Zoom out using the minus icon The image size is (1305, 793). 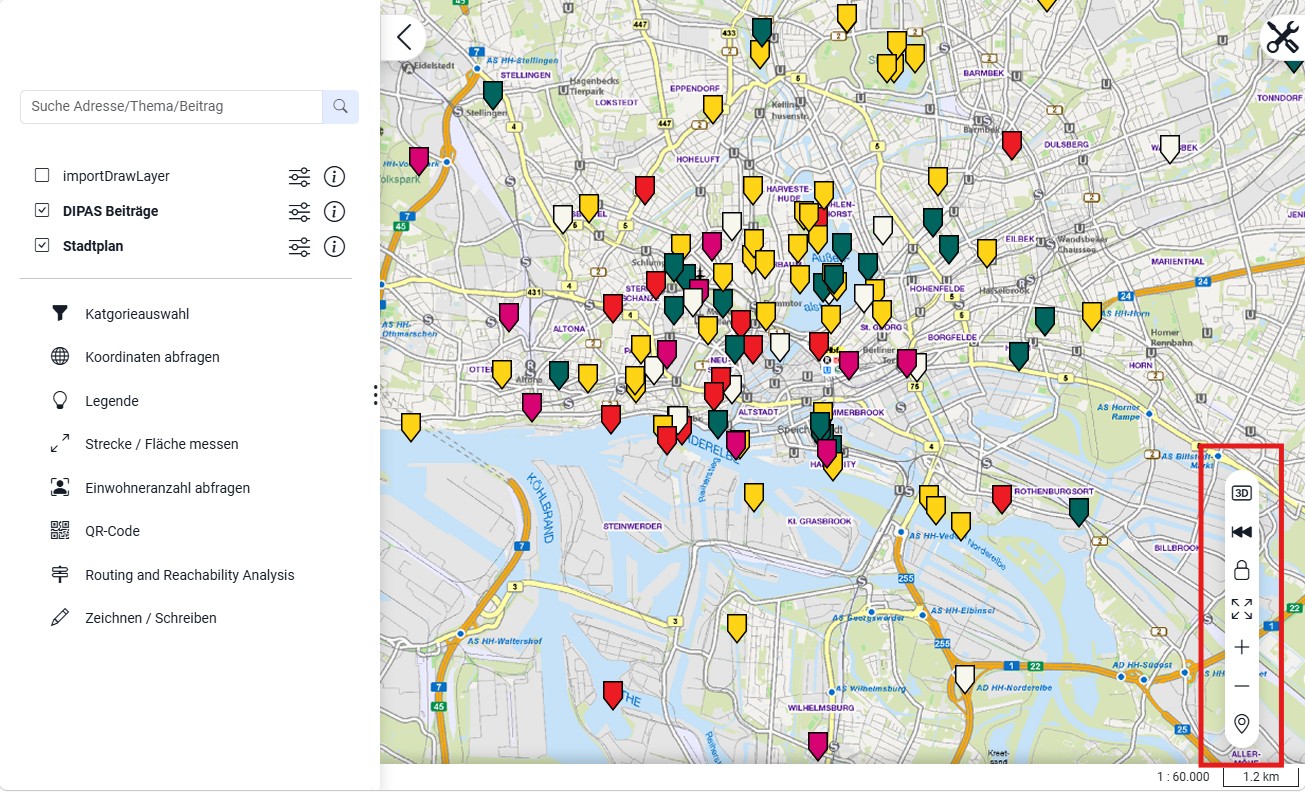click(x=1241, y=686)
